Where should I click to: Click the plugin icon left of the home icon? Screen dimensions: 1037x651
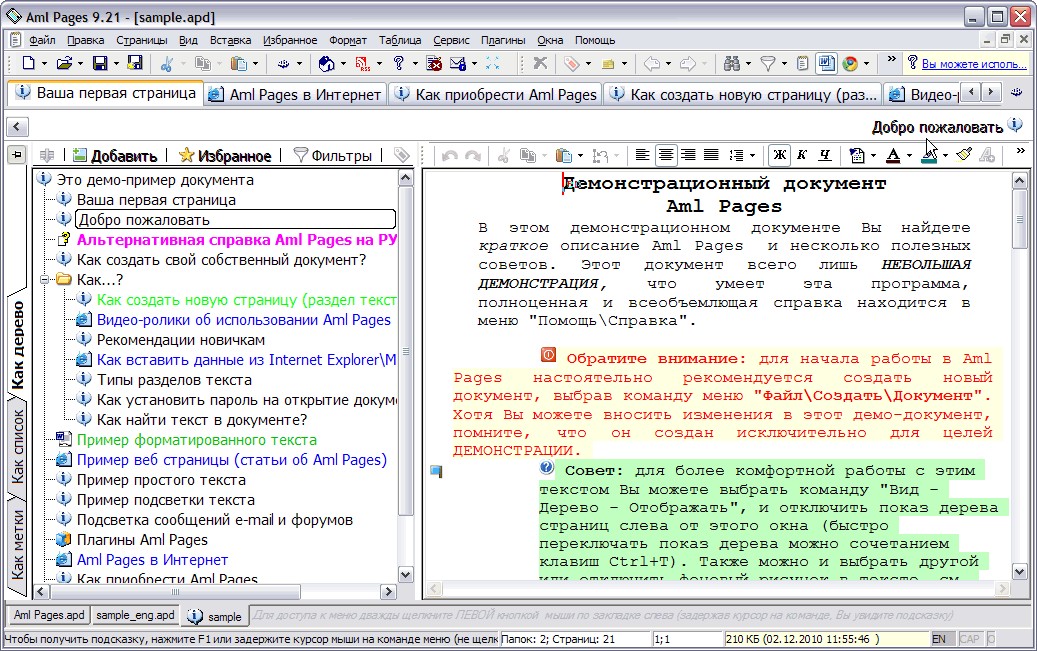[284, 64]
